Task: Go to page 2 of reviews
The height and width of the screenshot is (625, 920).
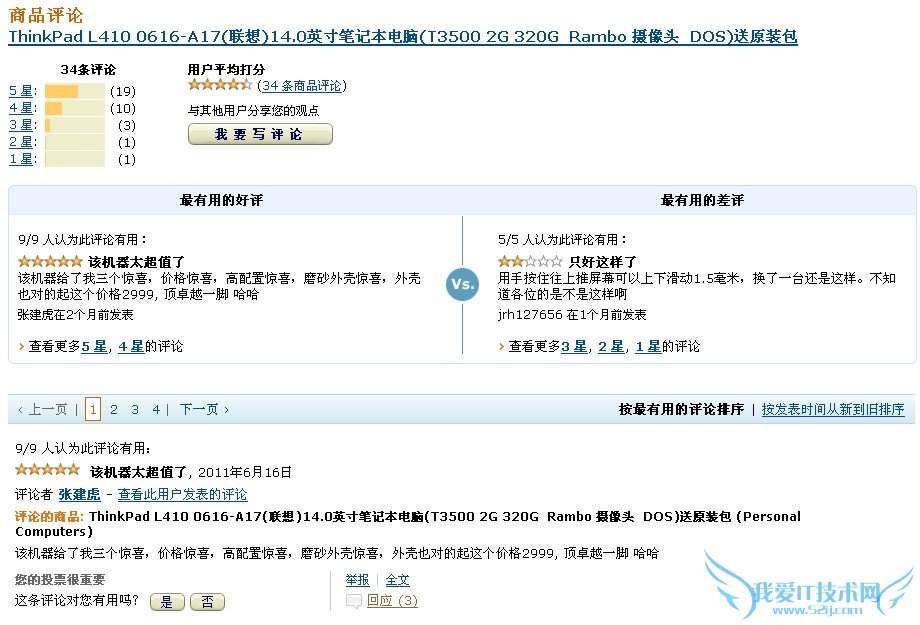Action: click(x=114, y=409)
